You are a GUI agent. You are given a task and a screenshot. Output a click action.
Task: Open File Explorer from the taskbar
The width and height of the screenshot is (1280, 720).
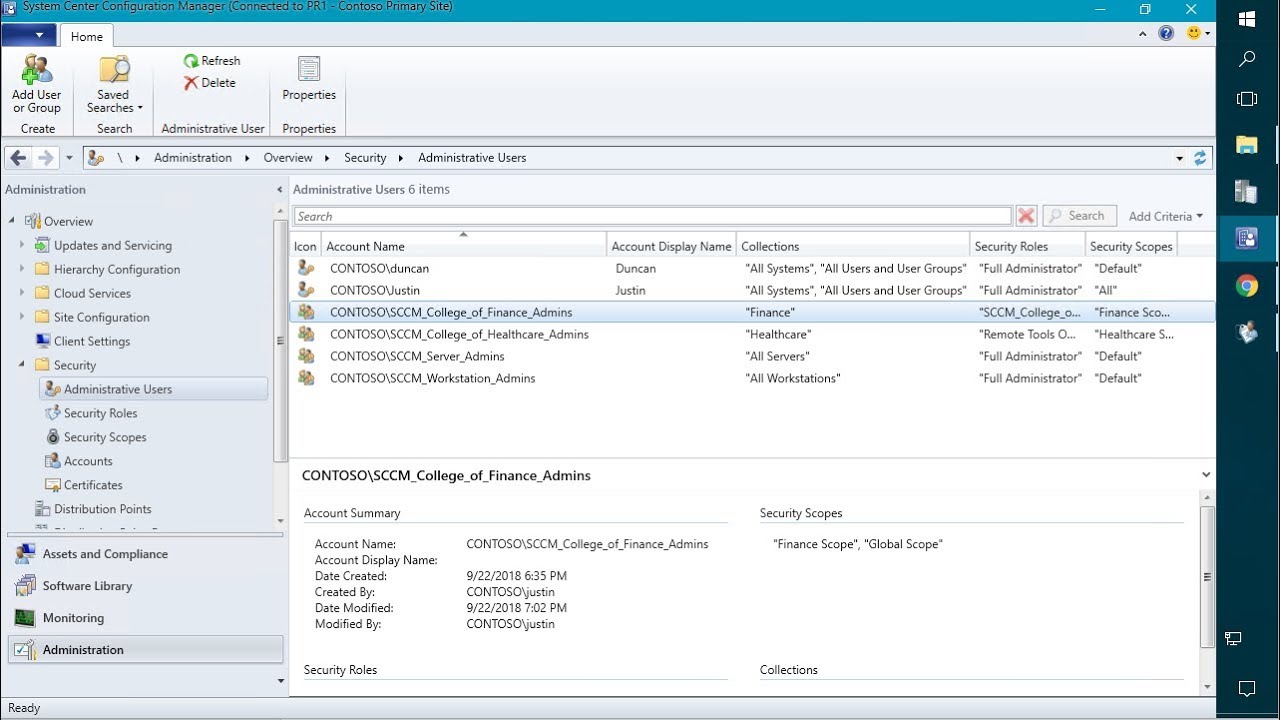[x=1247, y=146]
